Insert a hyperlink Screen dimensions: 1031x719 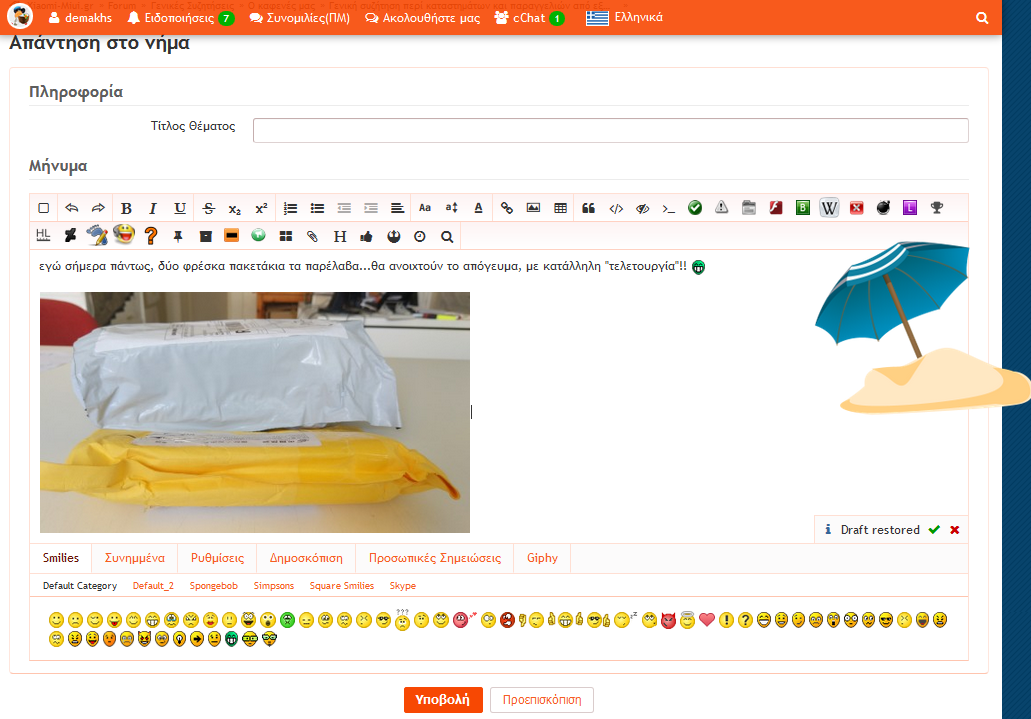click(x=506, y=209)
